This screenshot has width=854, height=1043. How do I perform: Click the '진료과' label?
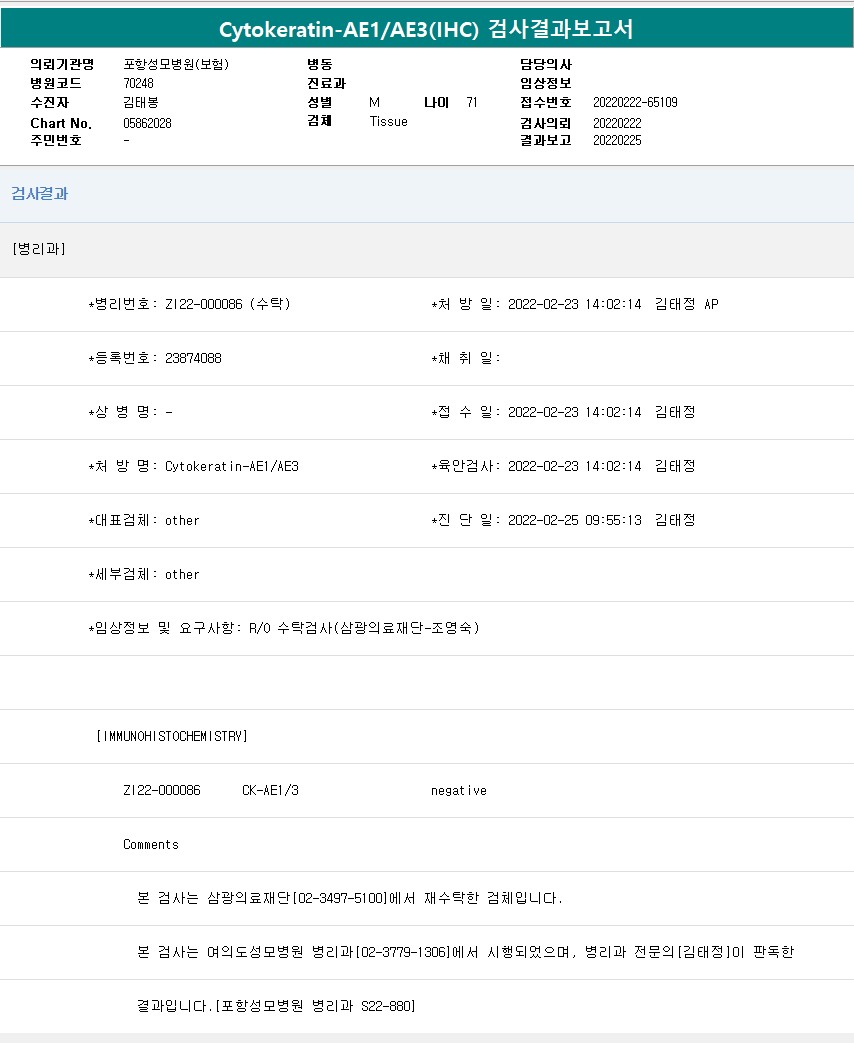[x=327, y=83]
